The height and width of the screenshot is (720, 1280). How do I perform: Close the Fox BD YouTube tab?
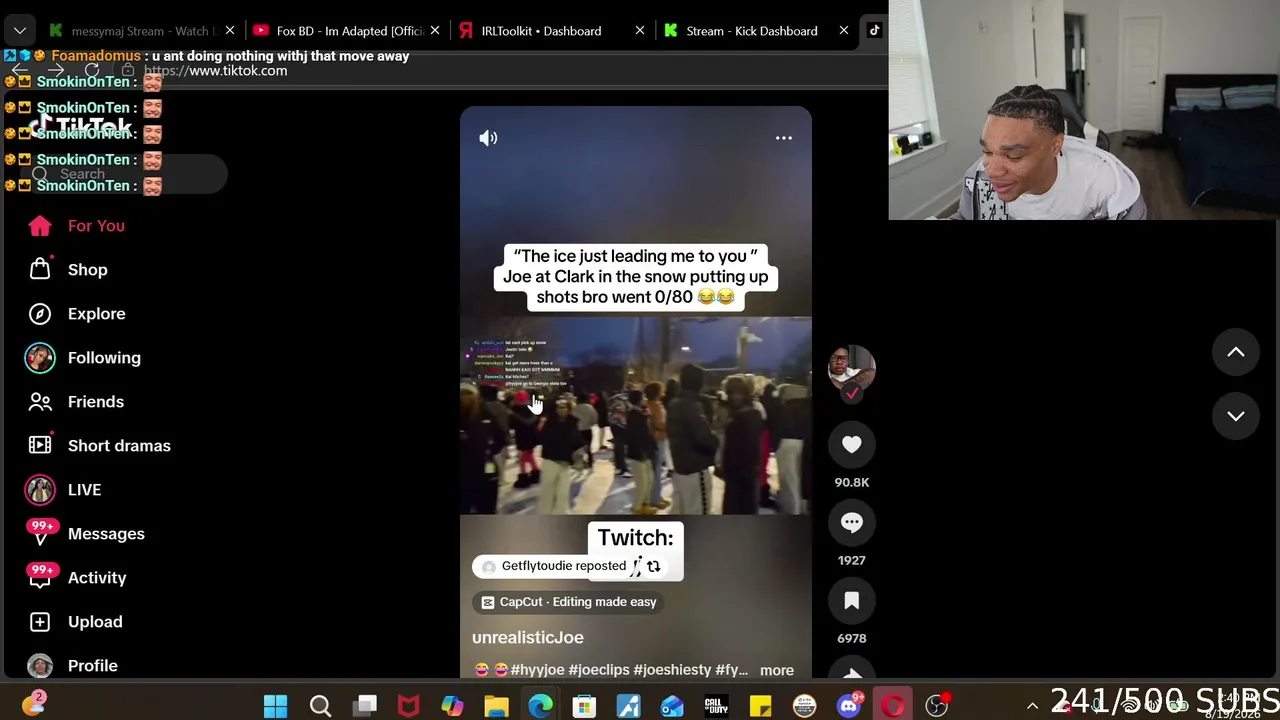435,31
